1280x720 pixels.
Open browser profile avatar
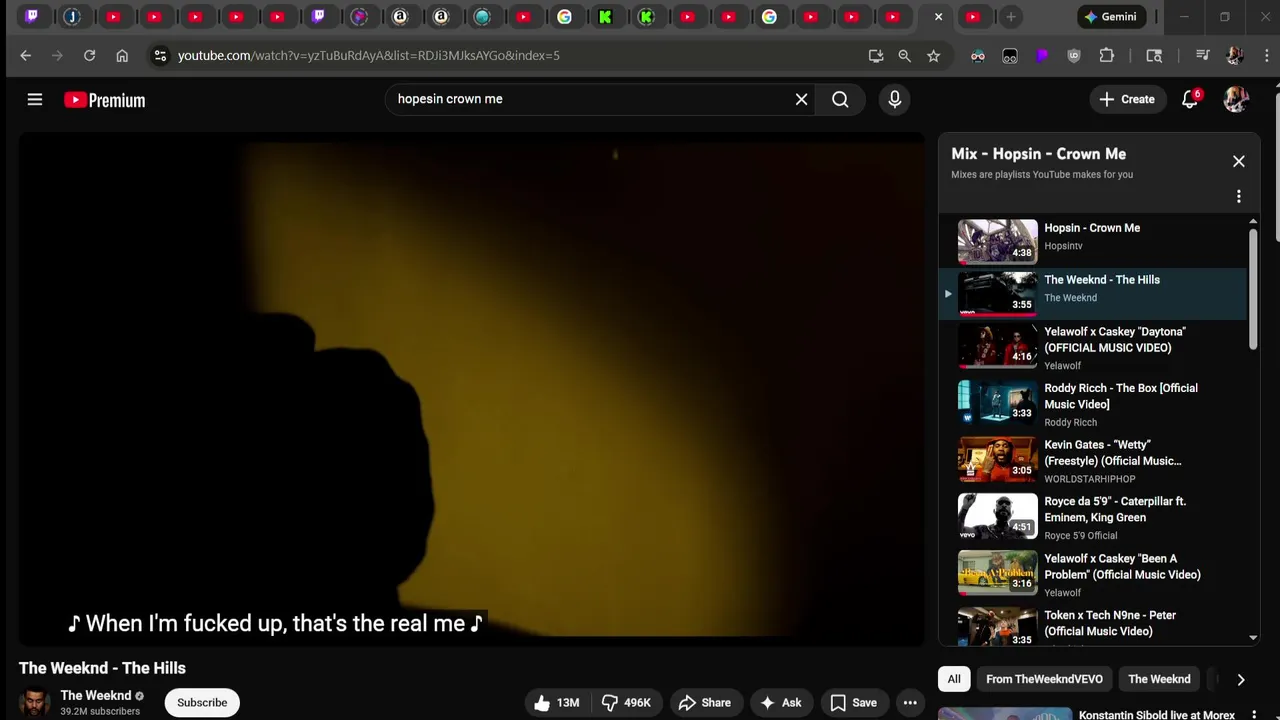coord(1234,55)
